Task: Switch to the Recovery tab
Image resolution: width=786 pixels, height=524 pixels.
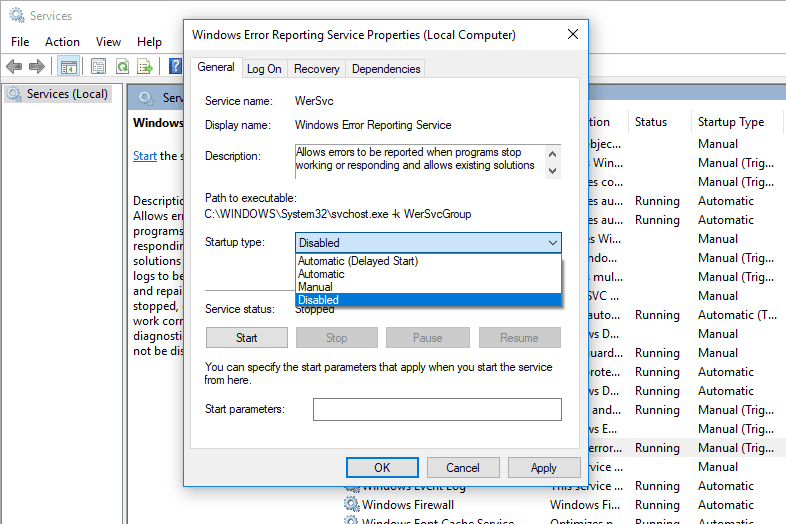Action: [x=316, y=69]
